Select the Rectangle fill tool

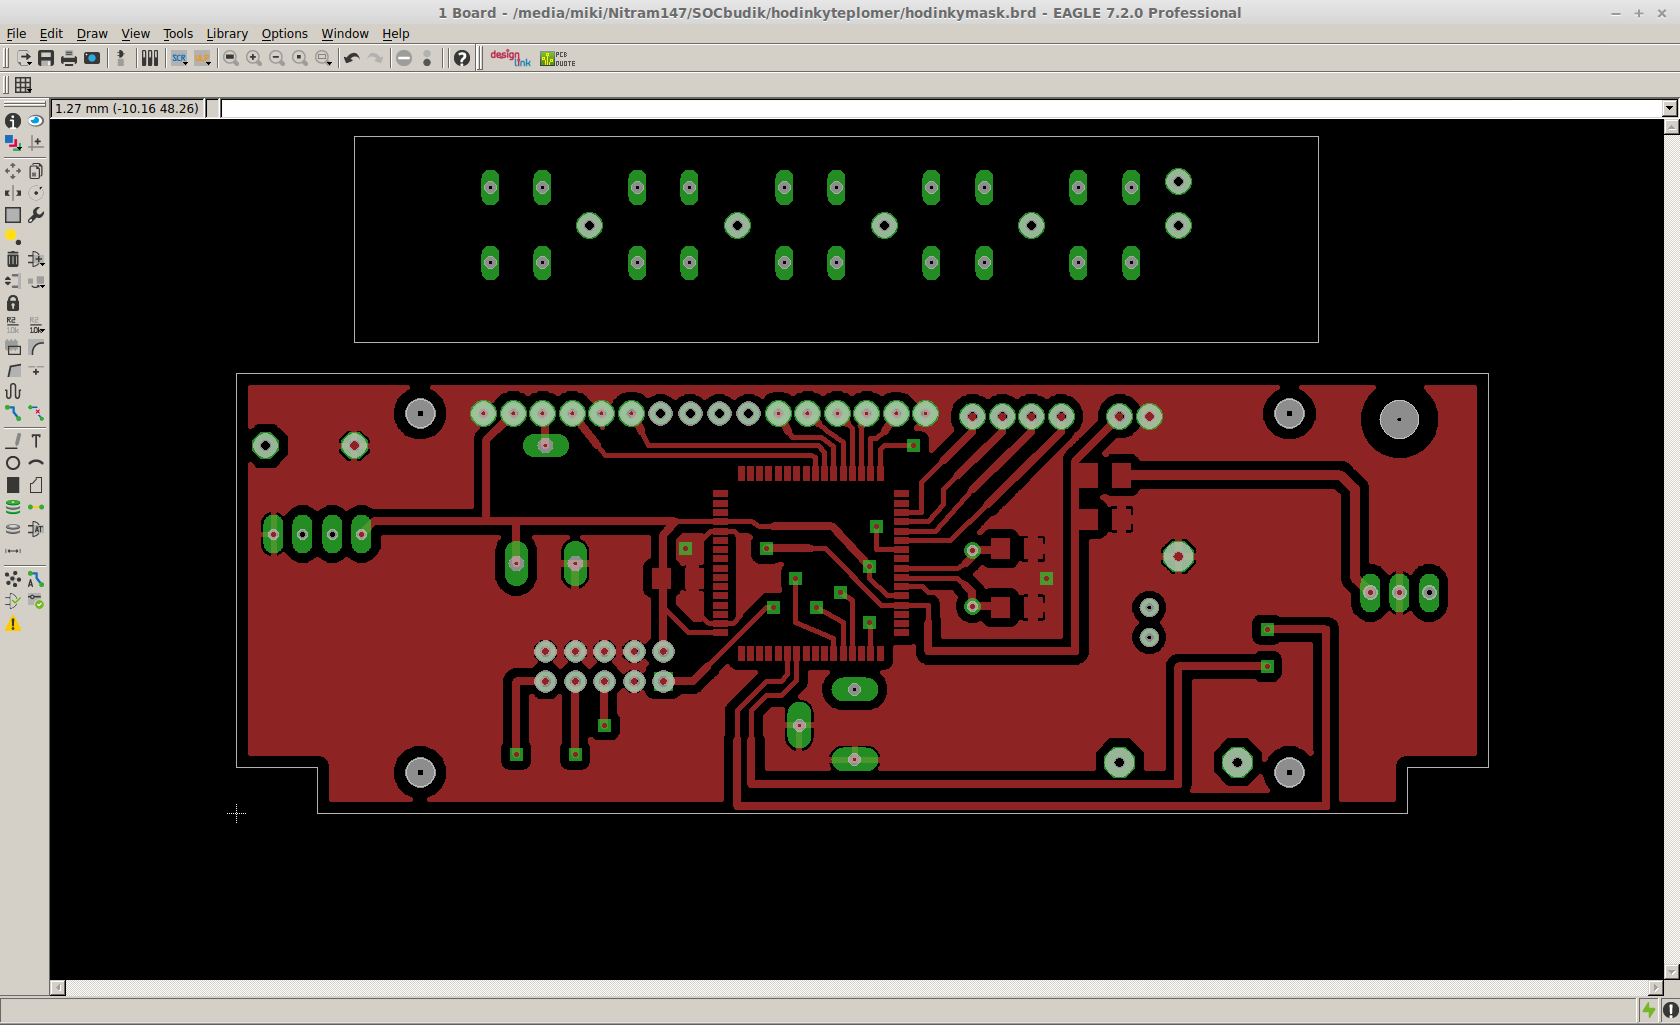13,485
